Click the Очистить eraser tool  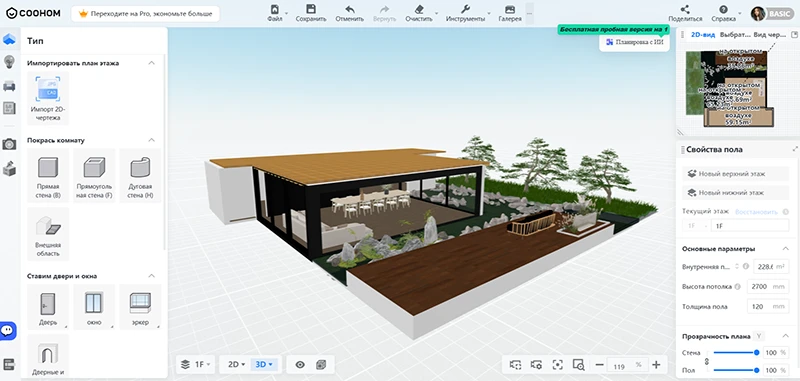pos(419,14)
